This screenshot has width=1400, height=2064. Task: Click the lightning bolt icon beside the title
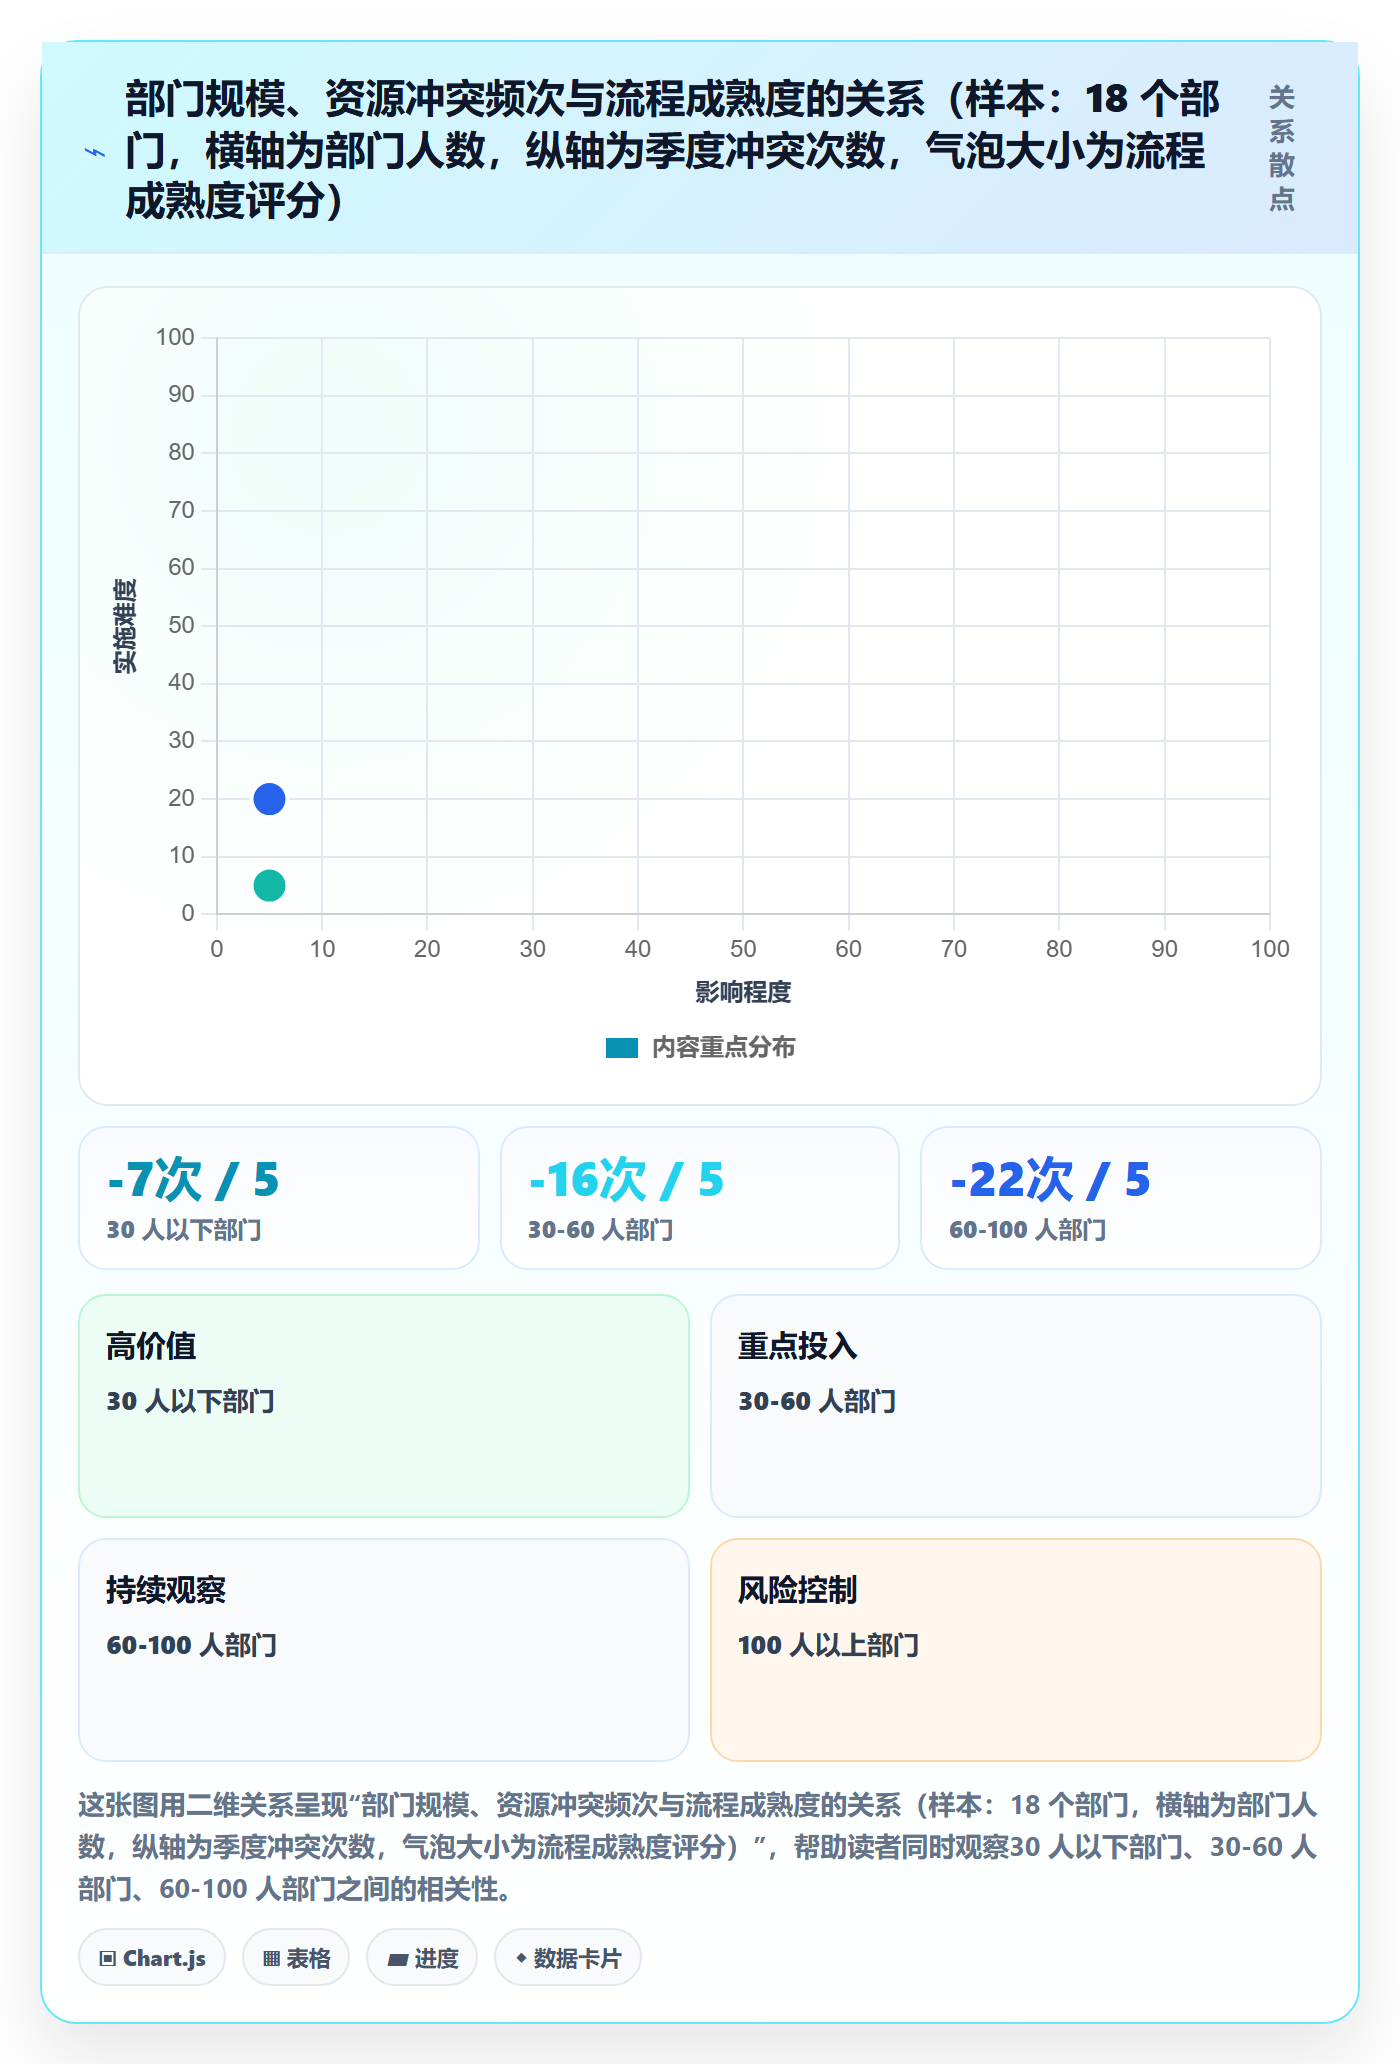(95, 152)
